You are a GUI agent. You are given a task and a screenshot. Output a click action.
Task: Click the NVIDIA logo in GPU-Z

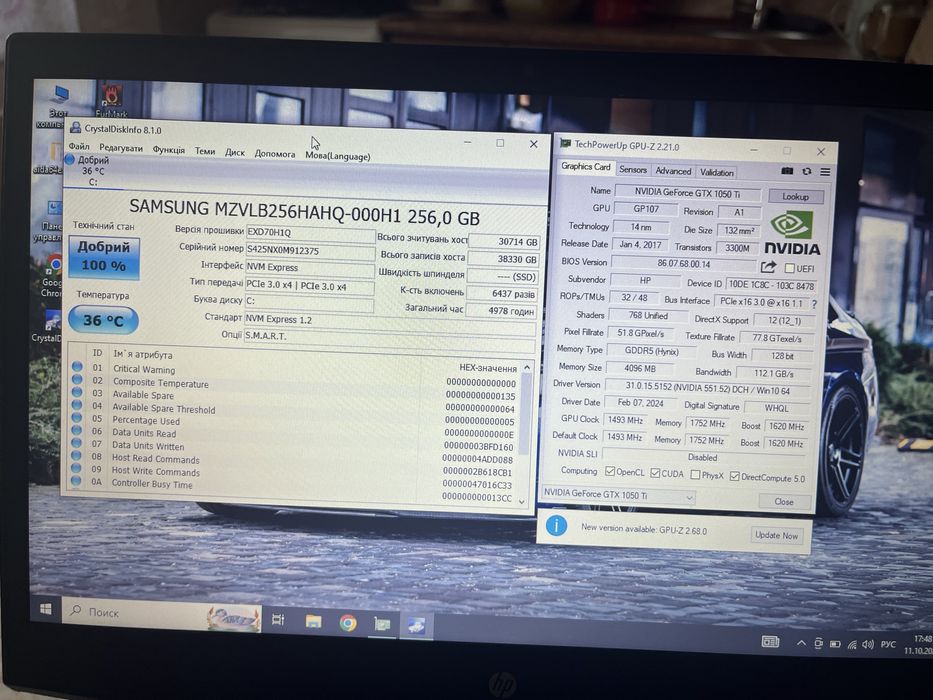792,233
